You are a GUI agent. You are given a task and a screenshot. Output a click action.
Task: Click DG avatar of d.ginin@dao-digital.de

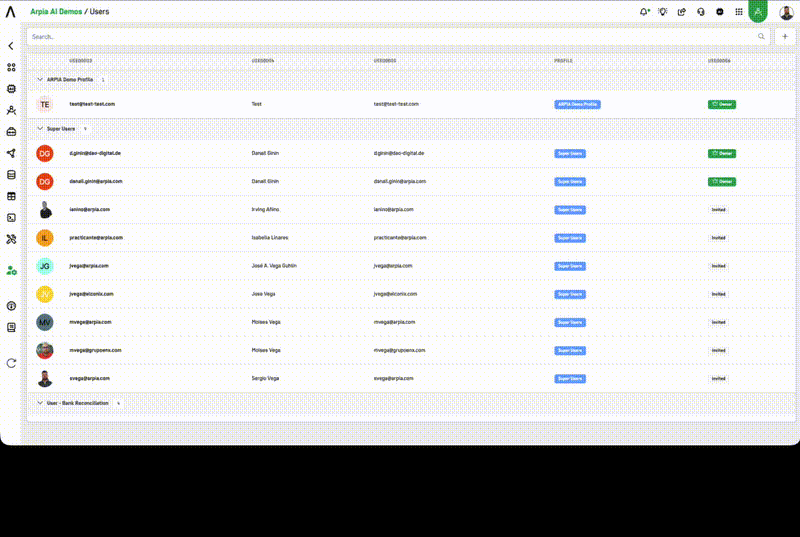pyautogui.click(x=45, y=154)
